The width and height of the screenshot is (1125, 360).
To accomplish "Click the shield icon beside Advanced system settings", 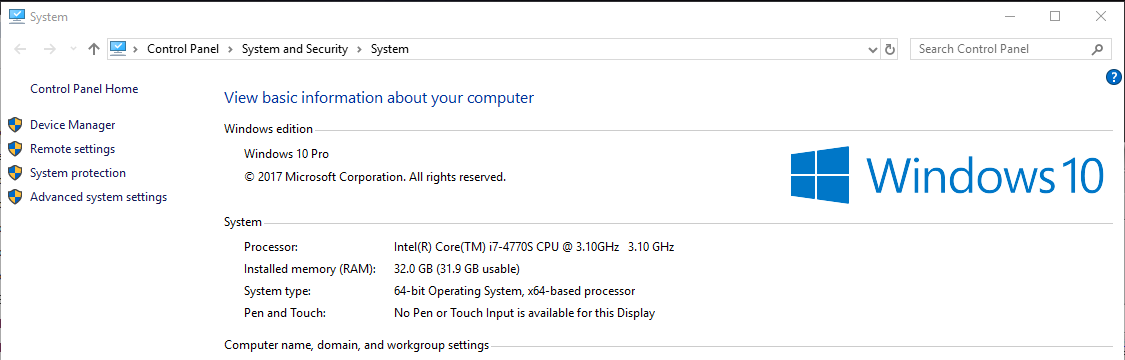I will click(x=15, y=196).
